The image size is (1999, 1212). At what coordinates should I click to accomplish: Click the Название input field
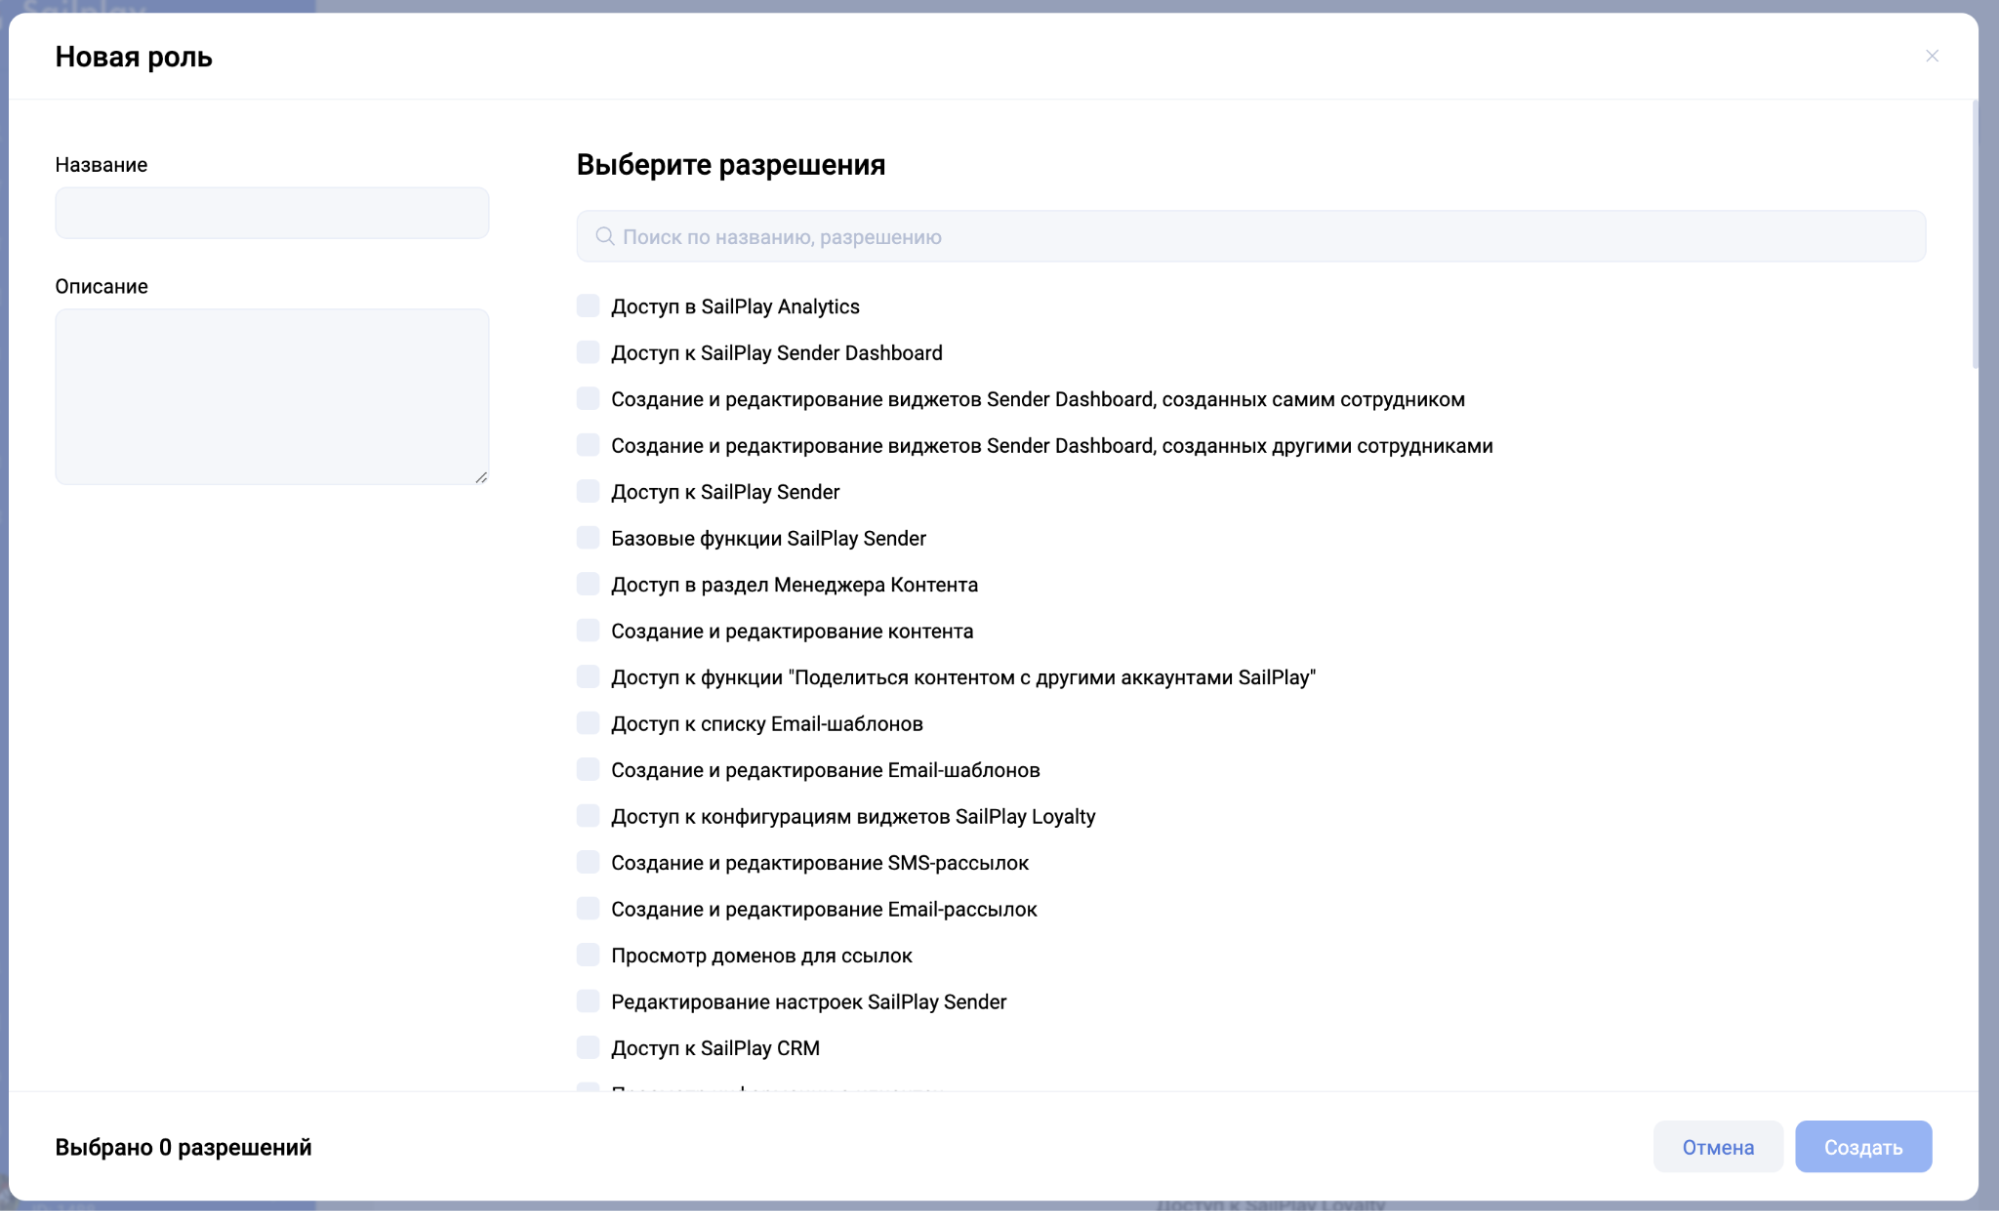271,212
